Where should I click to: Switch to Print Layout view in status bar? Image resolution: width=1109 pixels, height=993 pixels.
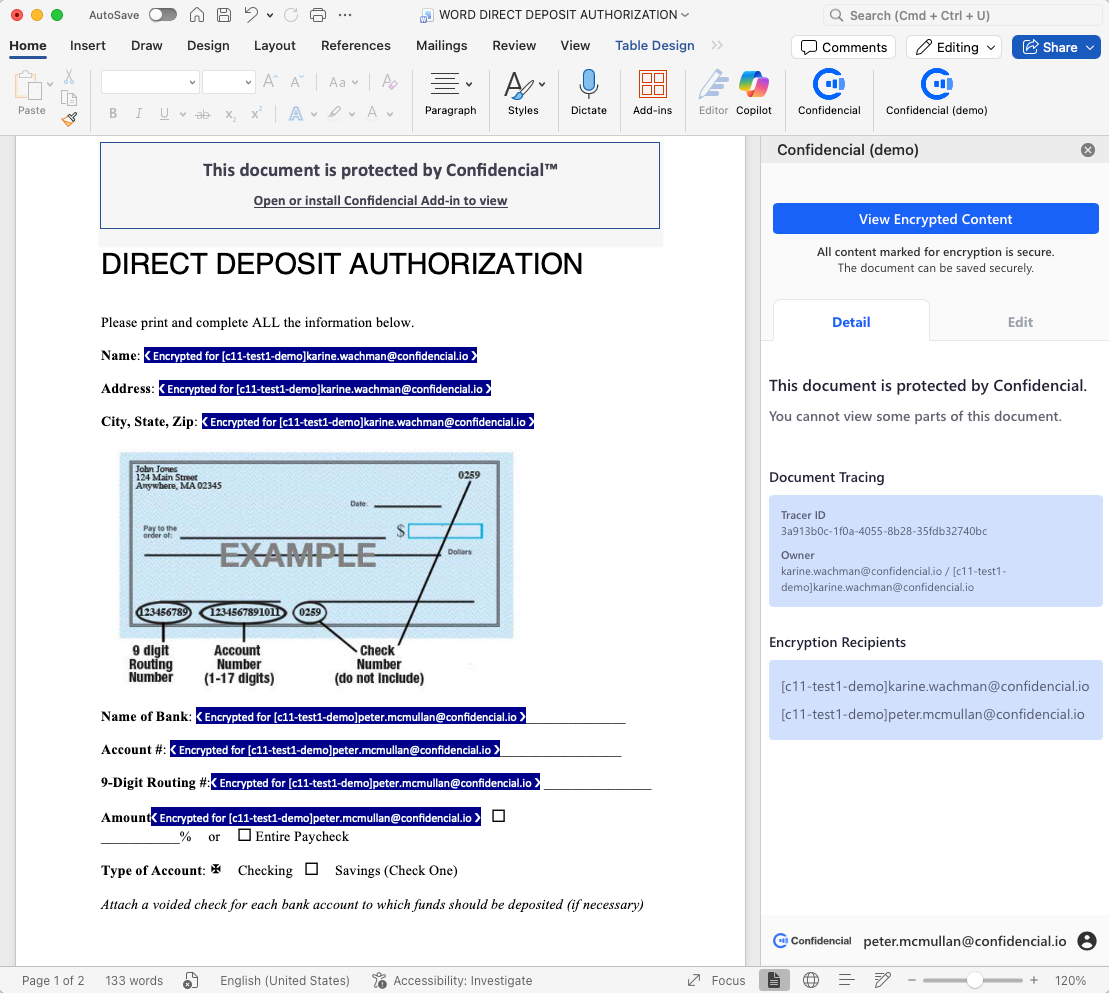tap(774, 980)
